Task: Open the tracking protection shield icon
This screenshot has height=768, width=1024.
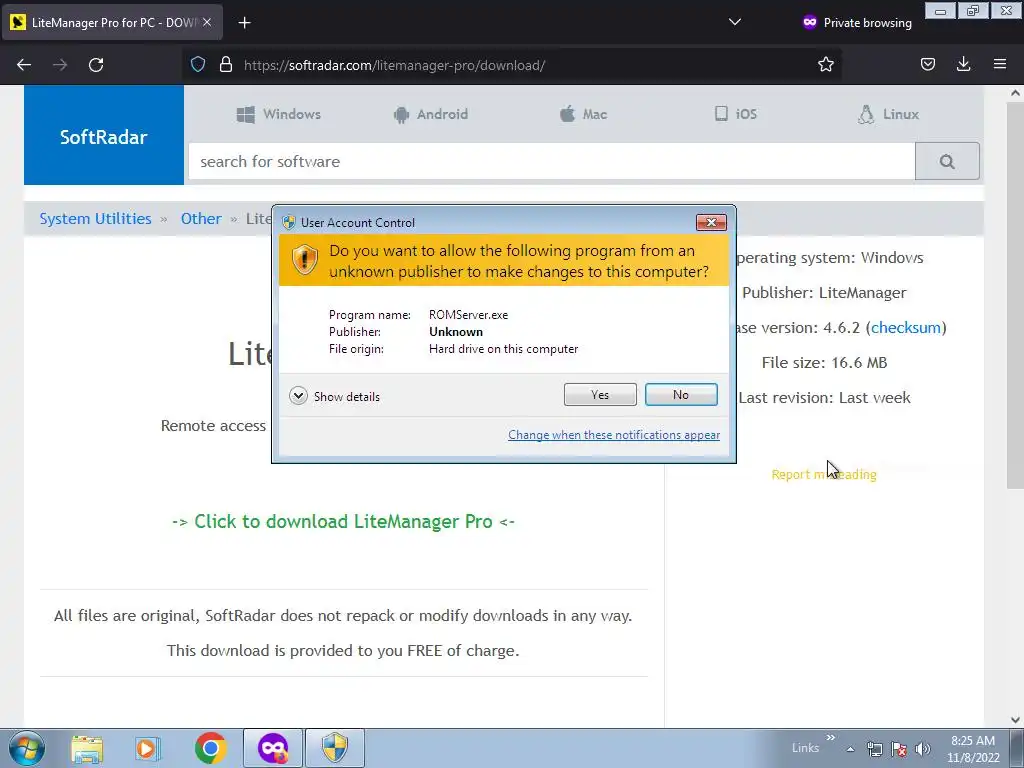Action: click(198, 64)
